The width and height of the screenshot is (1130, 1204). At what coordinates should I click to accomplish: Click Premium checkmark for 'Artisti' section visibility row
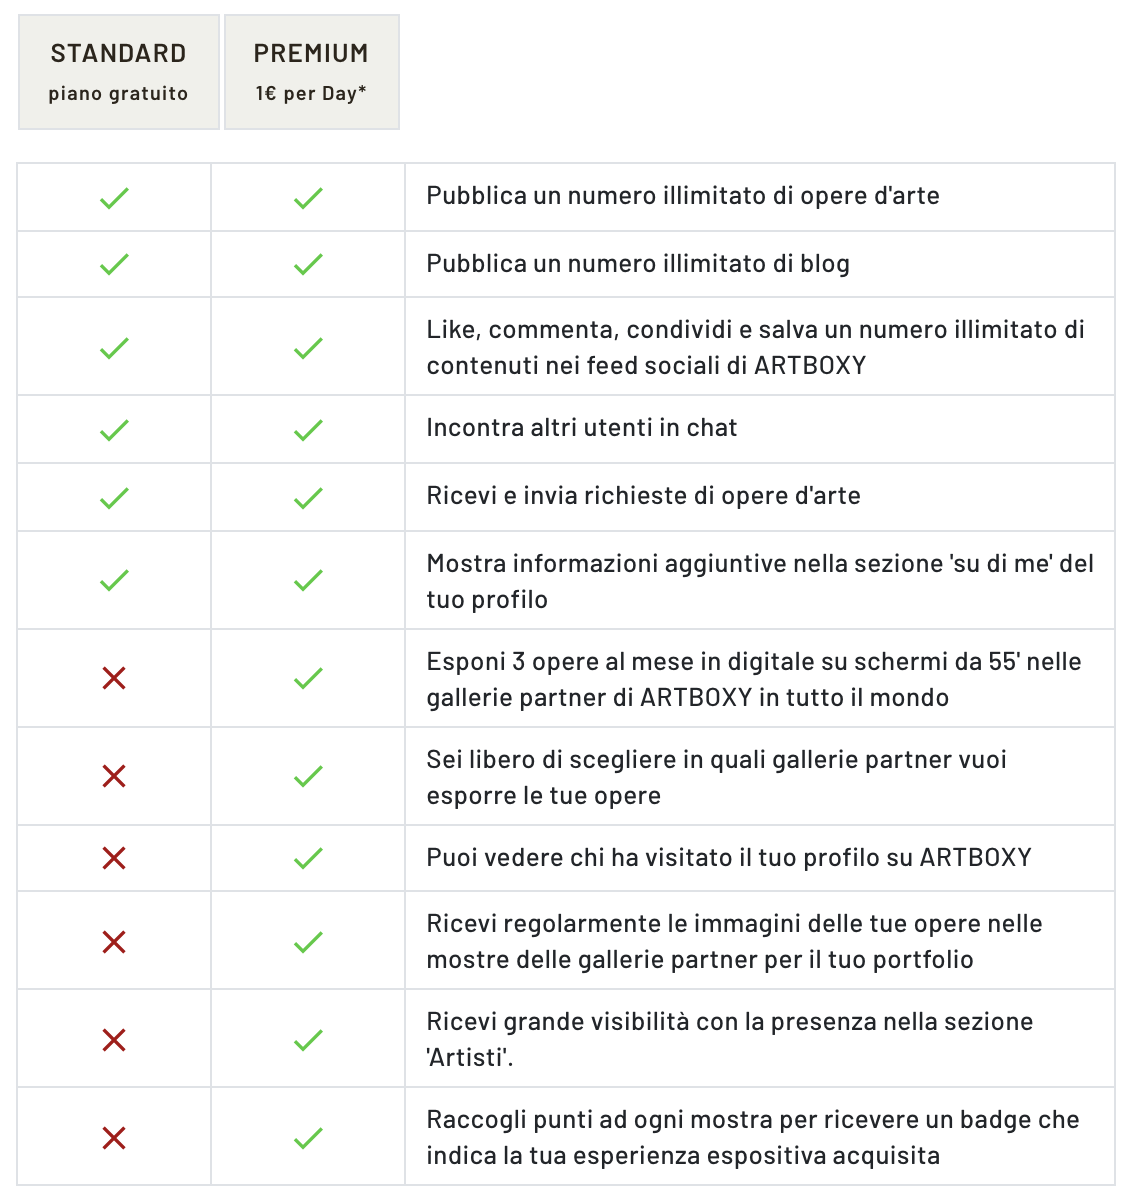tap(309, 1040)
